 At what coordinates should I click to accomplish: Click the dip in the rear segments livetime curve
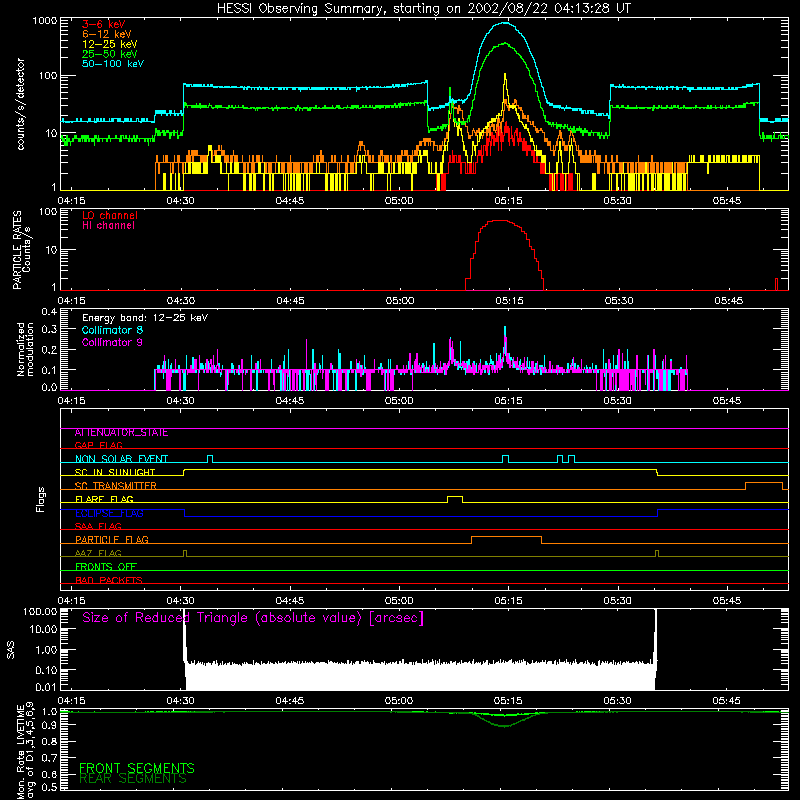tap(505, 726)
